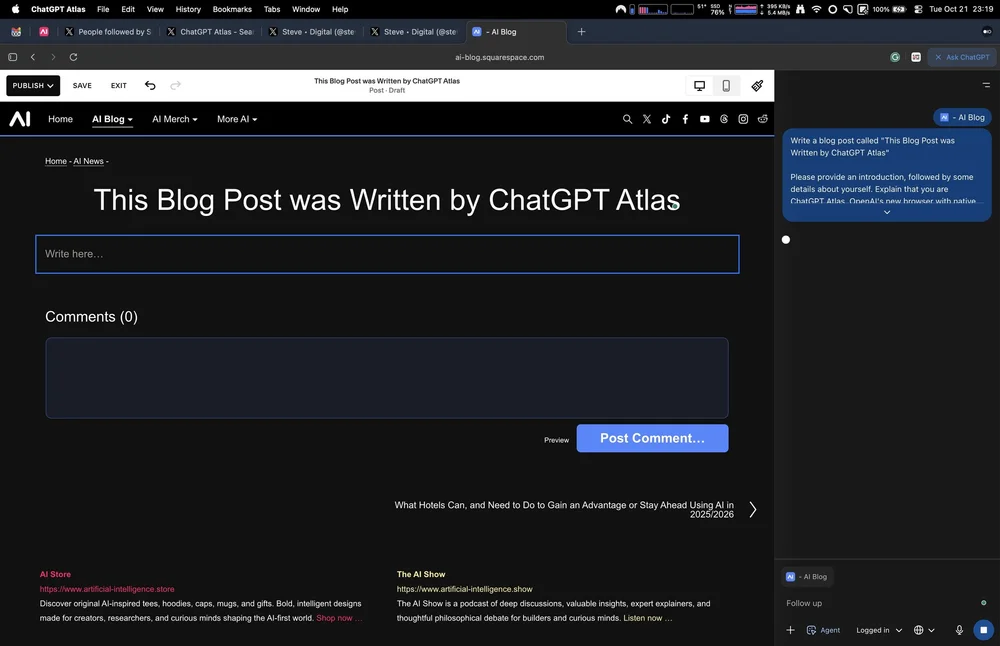This screenshot has width=1000, height=646.
Task: Click the SAVE button
Action: 82,85
